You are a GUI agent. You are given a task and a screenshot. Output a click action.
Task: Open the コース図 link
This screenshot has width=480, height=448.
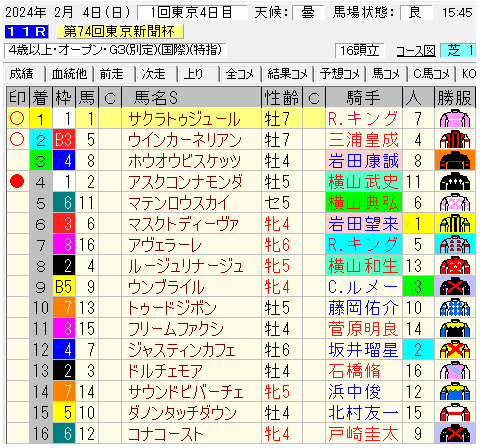tap(416, 51)
